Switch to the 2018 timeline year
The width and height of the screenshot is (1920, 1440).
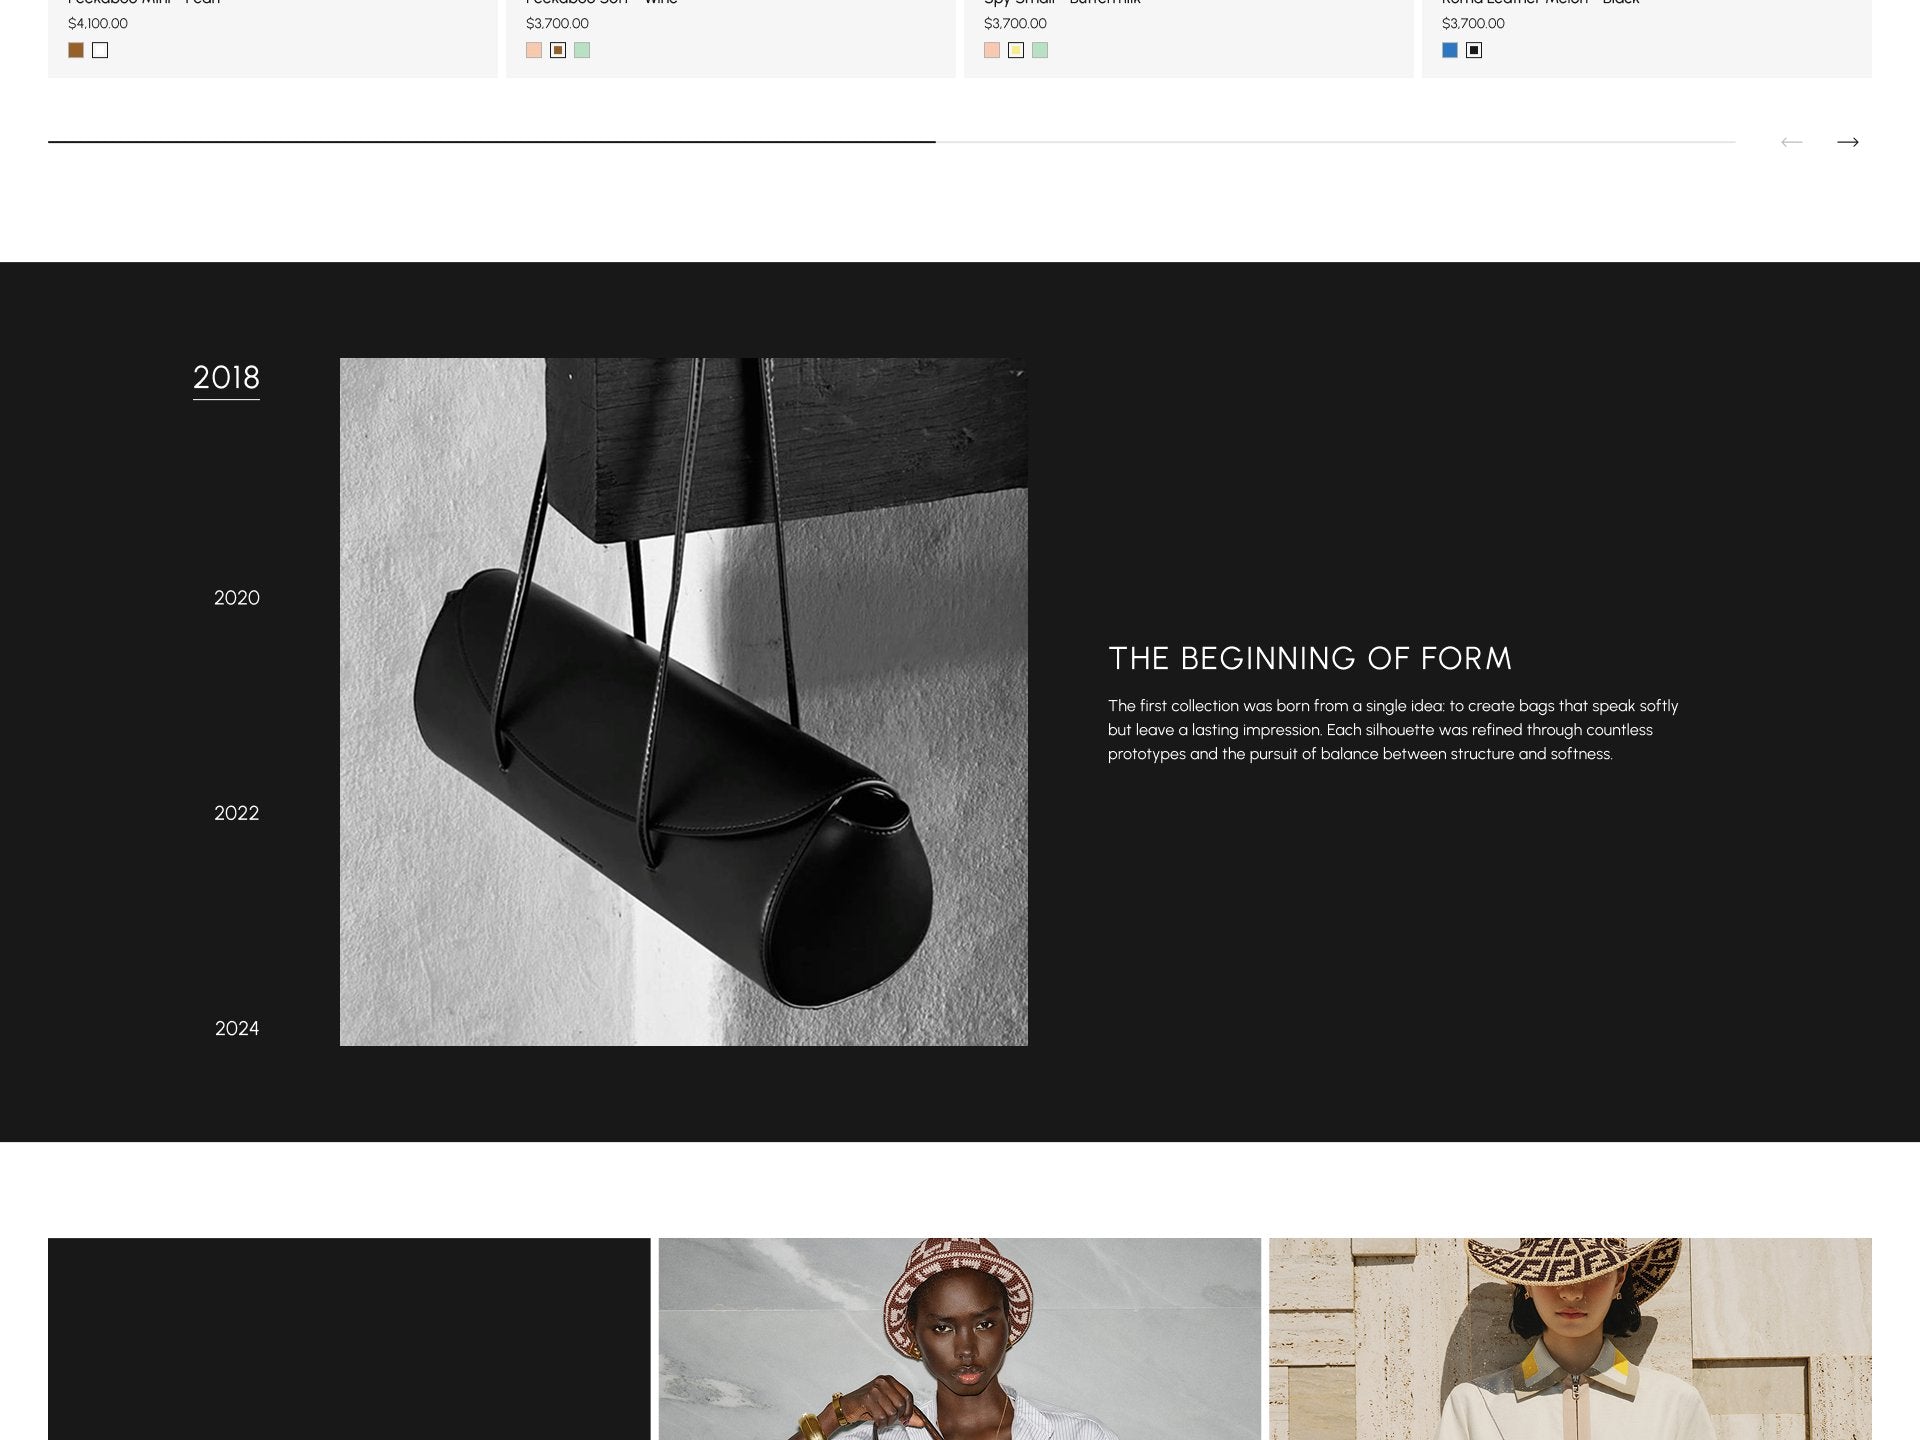(226, 378)
